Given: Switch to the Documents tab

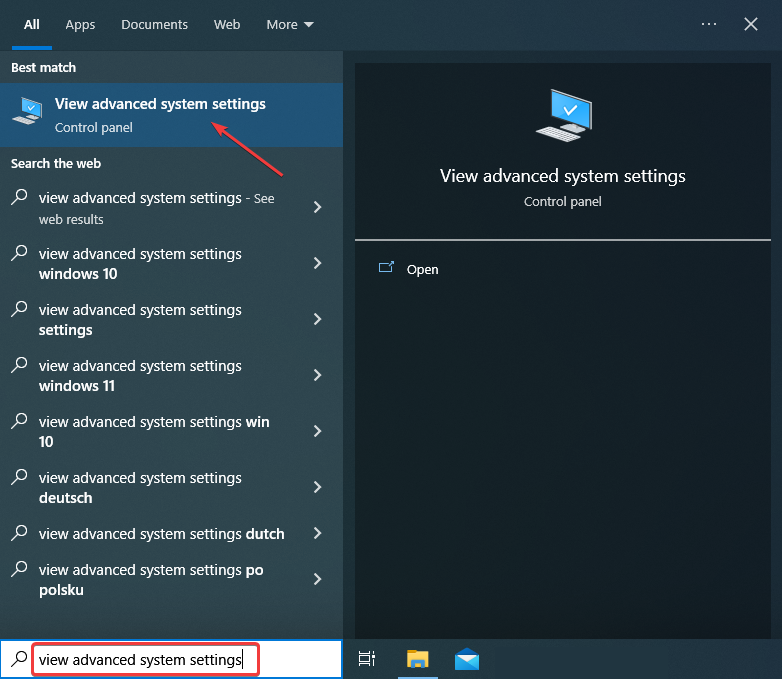Looking at the screenshot, I should click(155, 24).
